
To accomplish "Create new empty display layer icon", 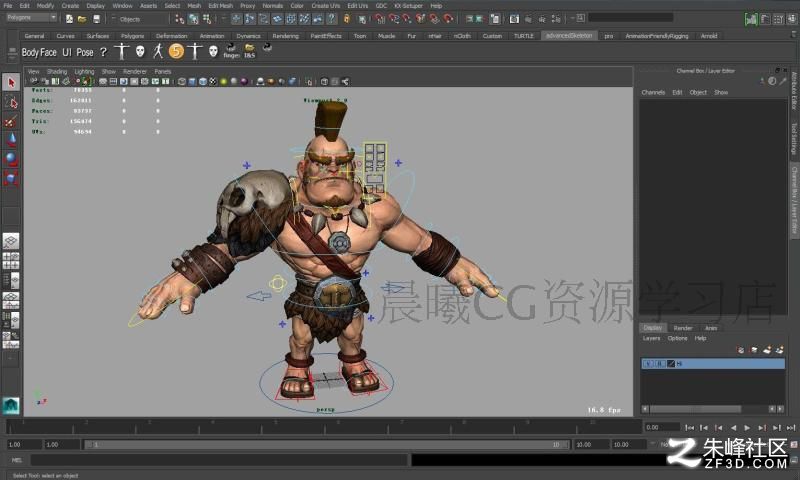I will [x=767, y=350].
